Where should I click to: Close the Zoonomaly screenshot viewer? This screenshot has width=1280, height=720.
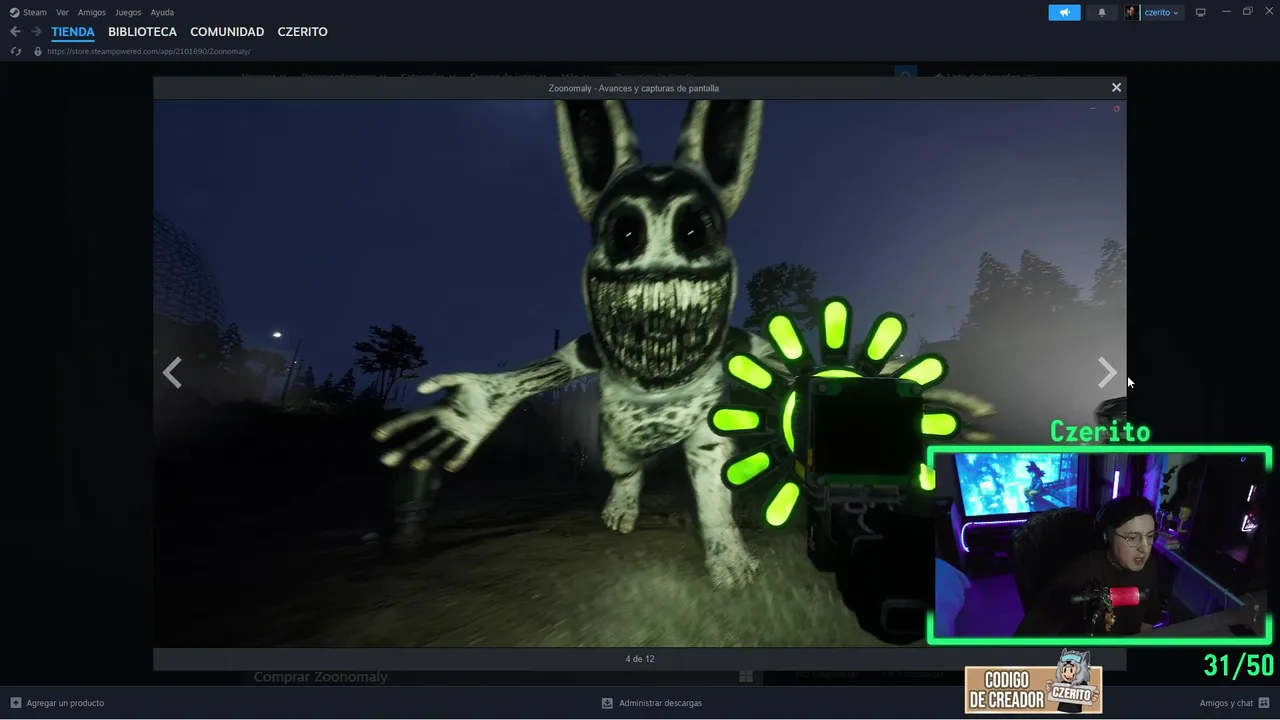[1116, 88]
